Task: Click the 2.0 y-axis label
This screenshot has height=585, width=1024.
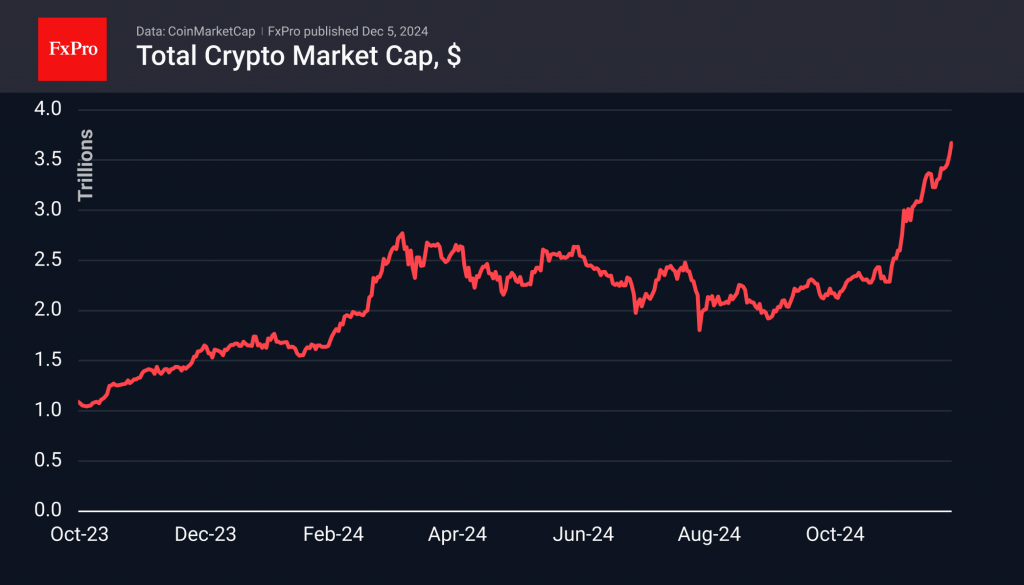Action: click(x=49, y=310)
